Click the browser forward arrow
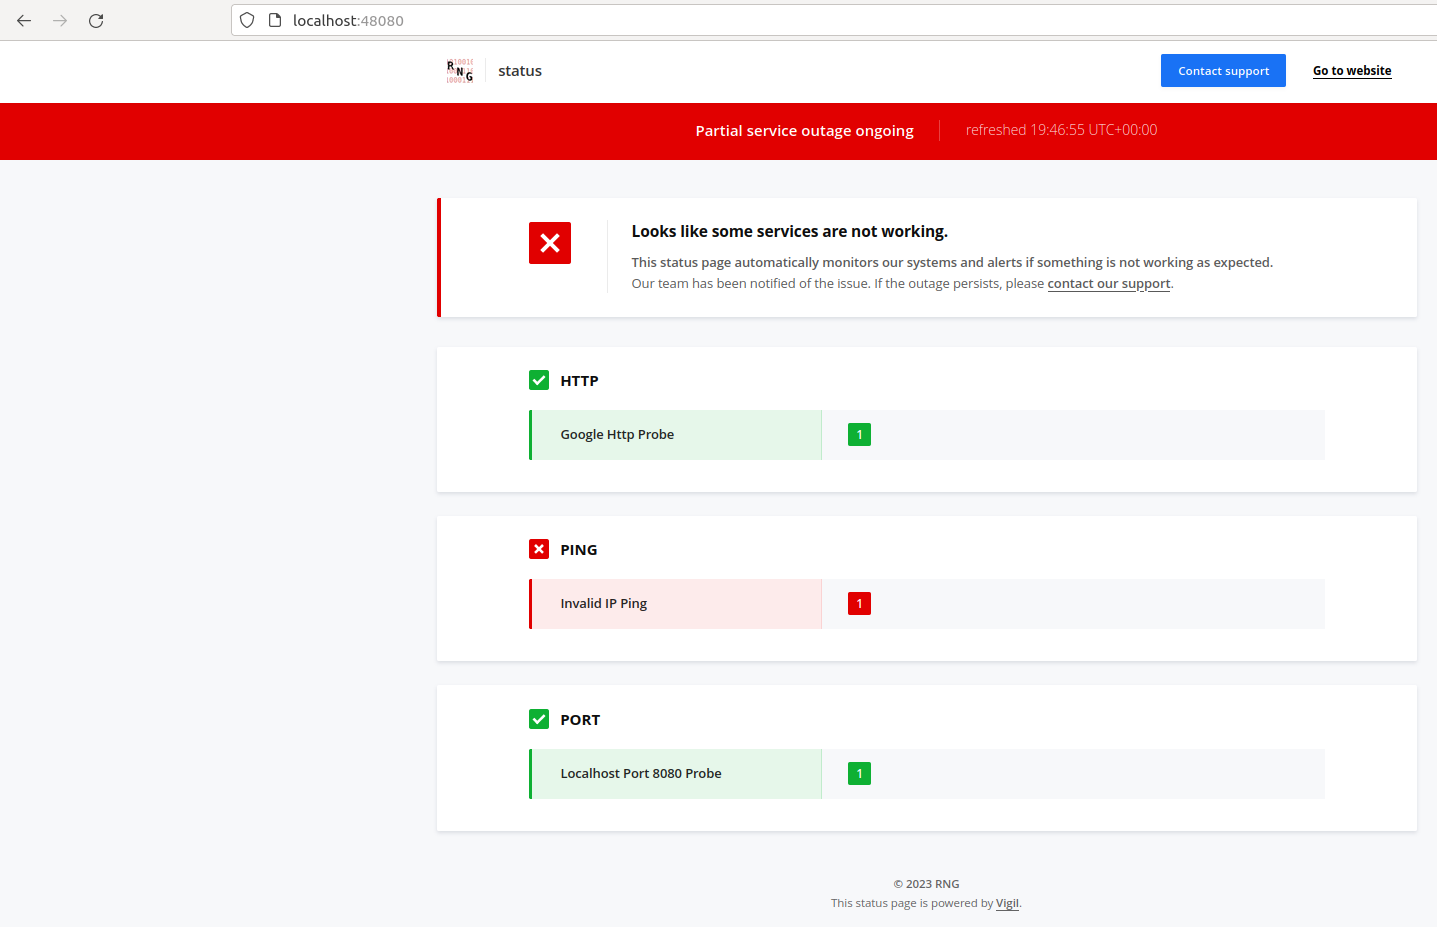The image size is (1437, 927). (60, 21)
